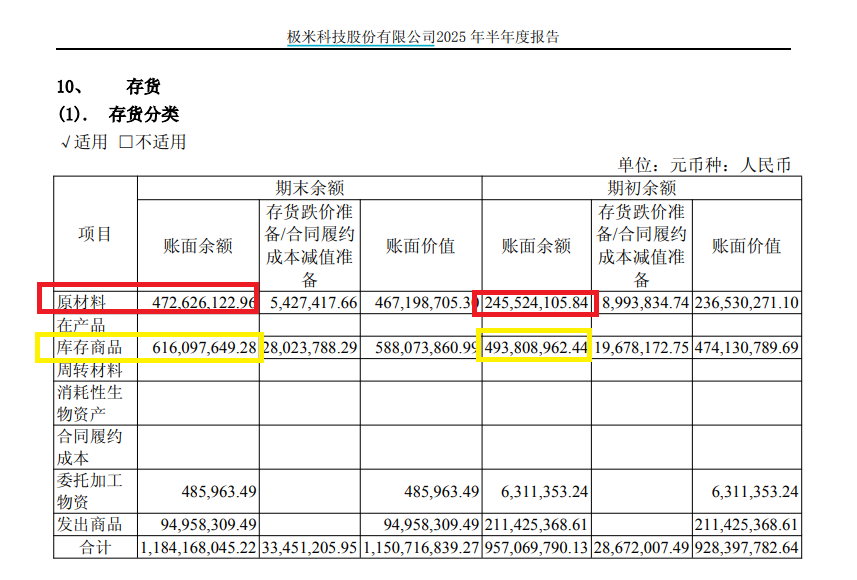
Task: Select inventory goods balance 616,097,649.28
Action: [204, 348]
